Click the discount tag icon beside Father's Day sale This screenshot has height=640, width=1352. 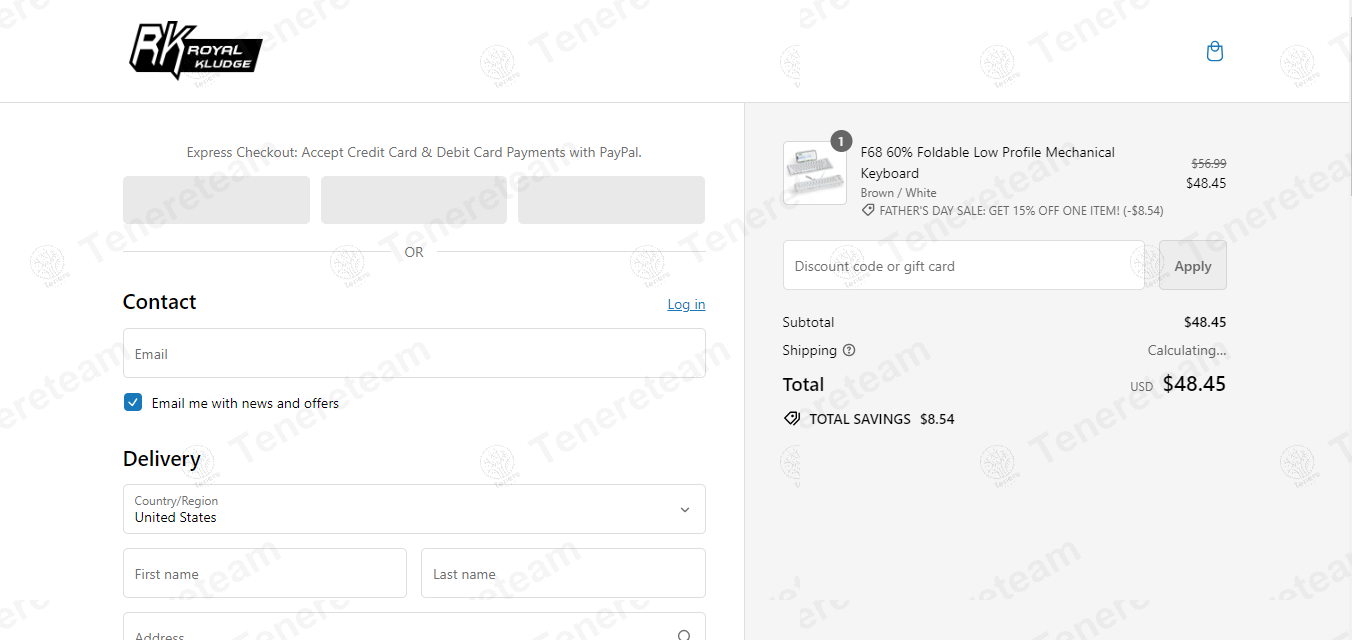point(868,211)
